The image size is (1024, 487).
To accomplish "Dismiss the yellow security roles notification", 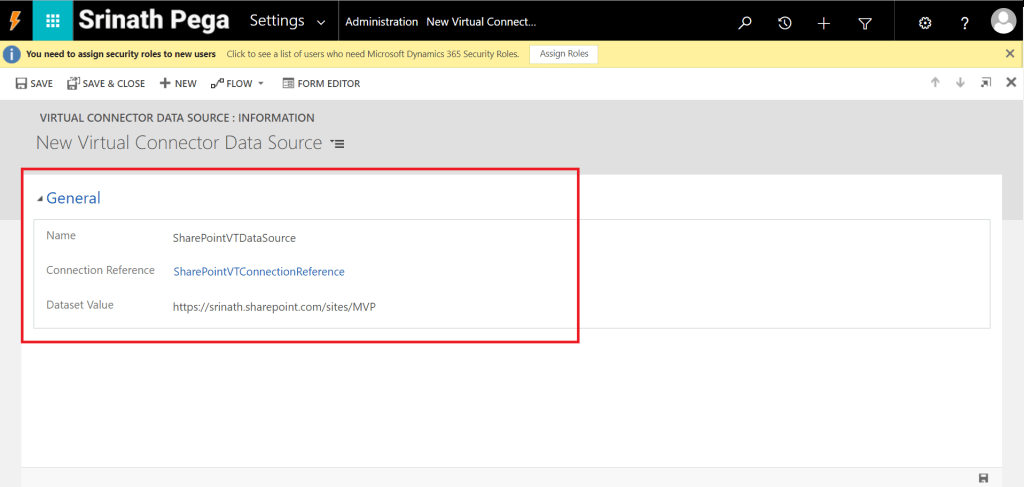I will pos(1010,54).
